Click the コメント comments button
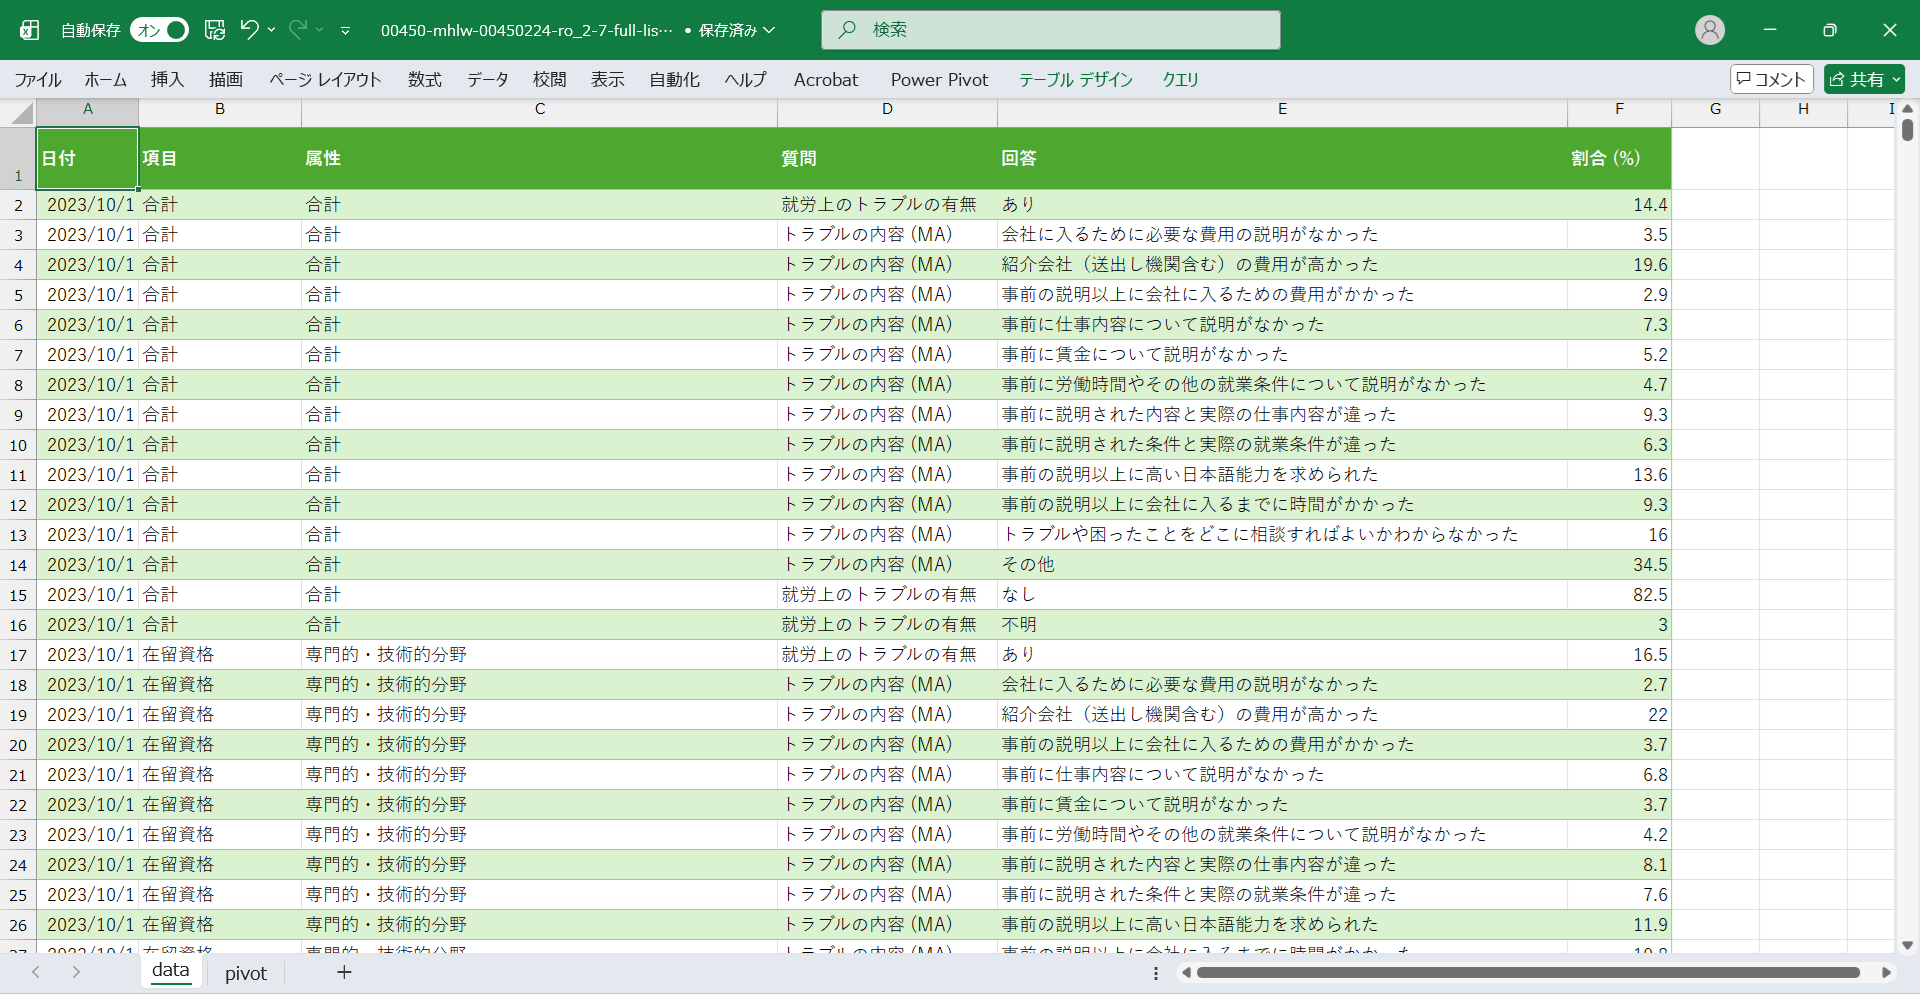This screenshot has width=1920, height=994. click(1771, 79)
